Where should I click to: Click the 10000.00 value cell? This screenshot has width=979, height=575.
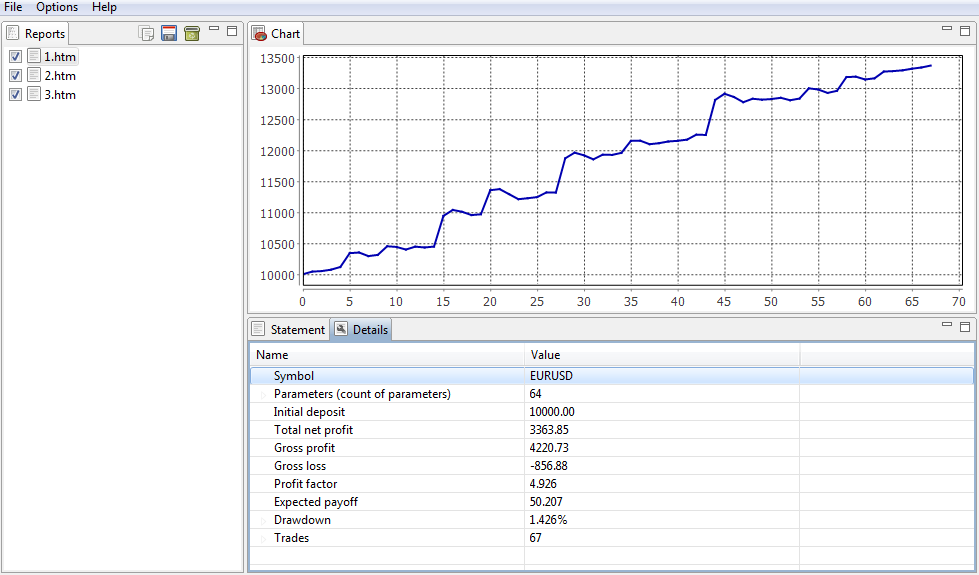pos(662,412)
